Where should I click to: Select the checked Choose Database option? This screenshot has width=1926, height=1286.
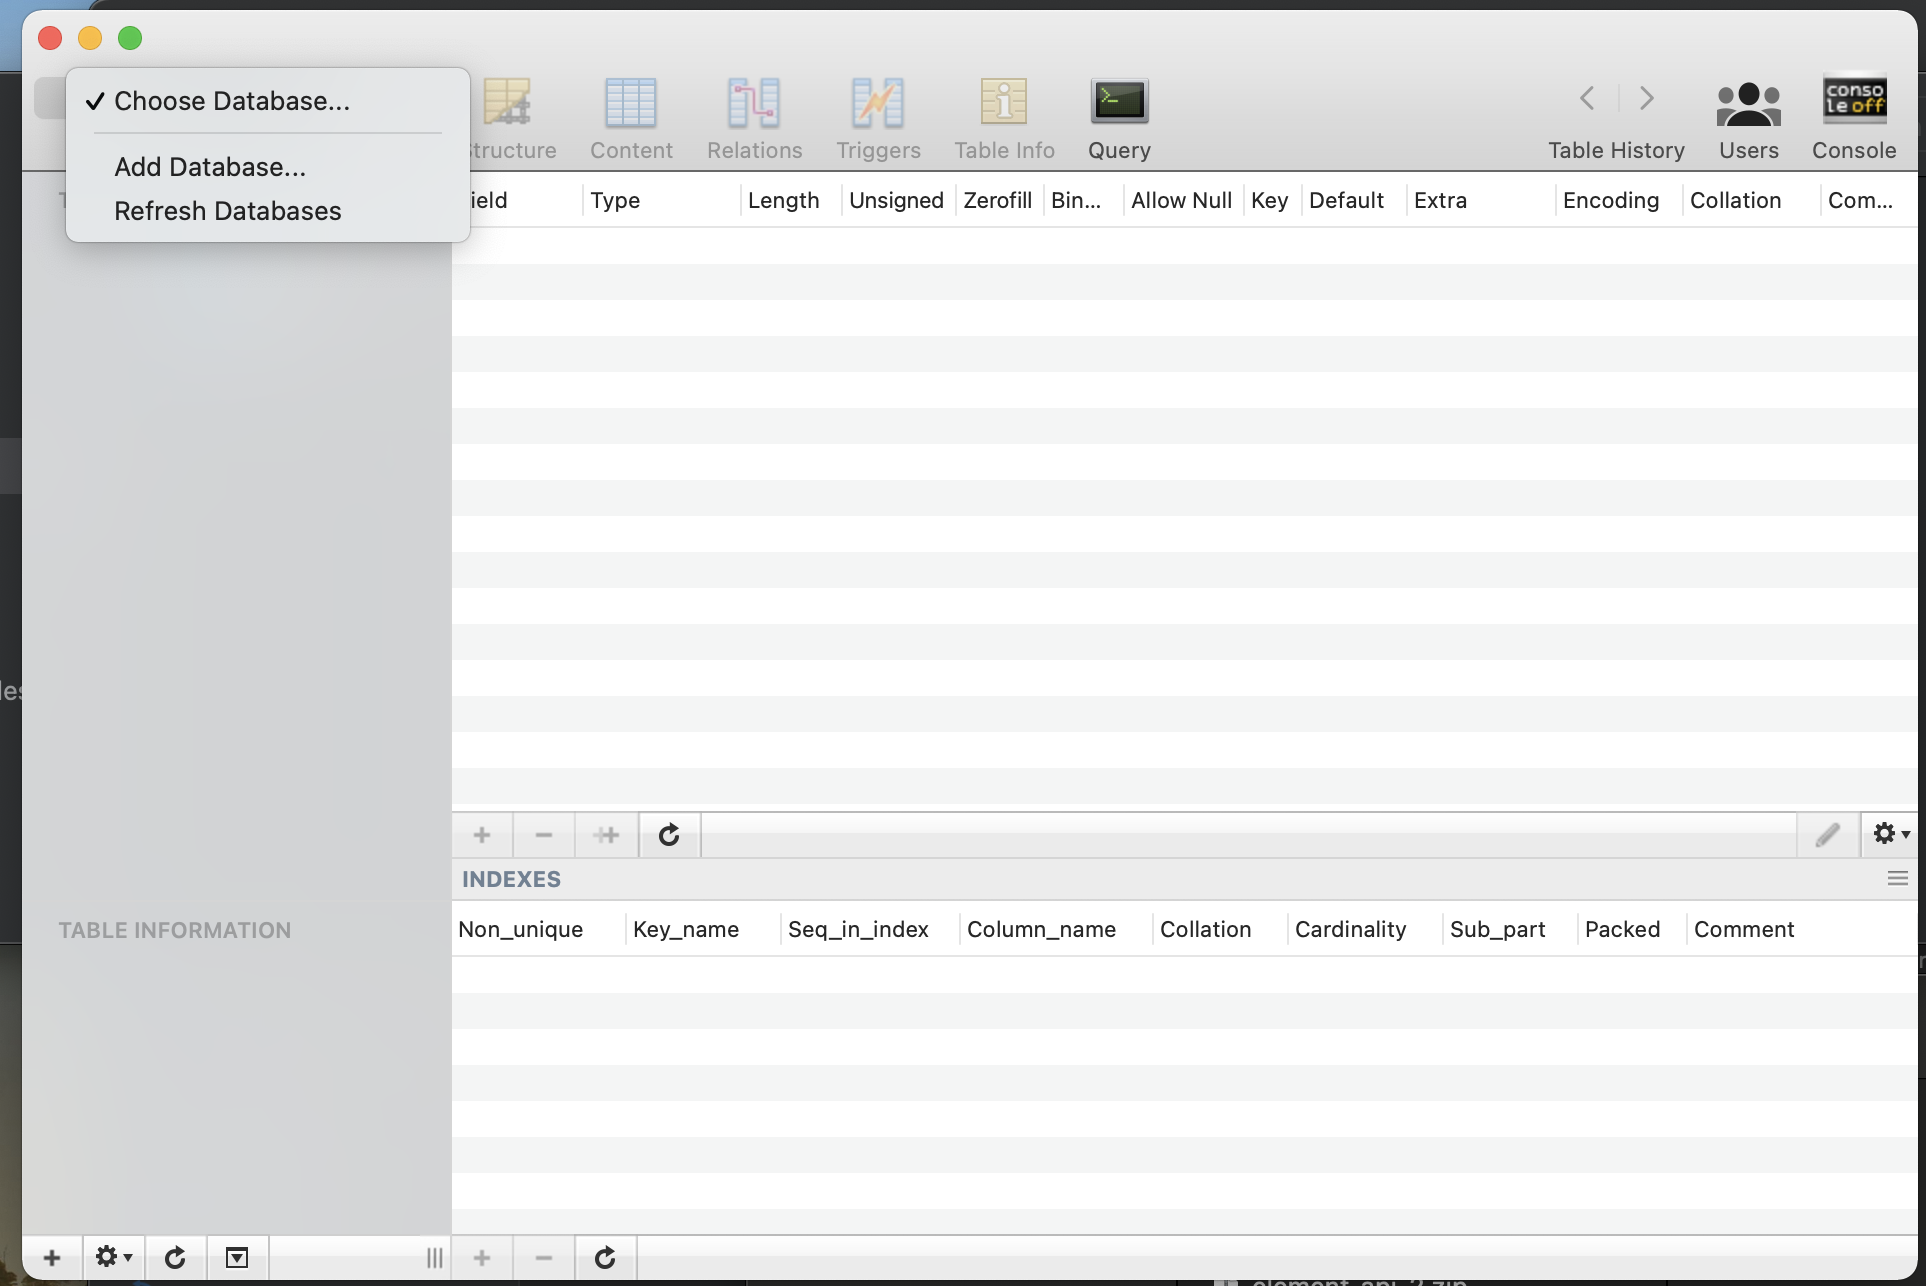231,100
